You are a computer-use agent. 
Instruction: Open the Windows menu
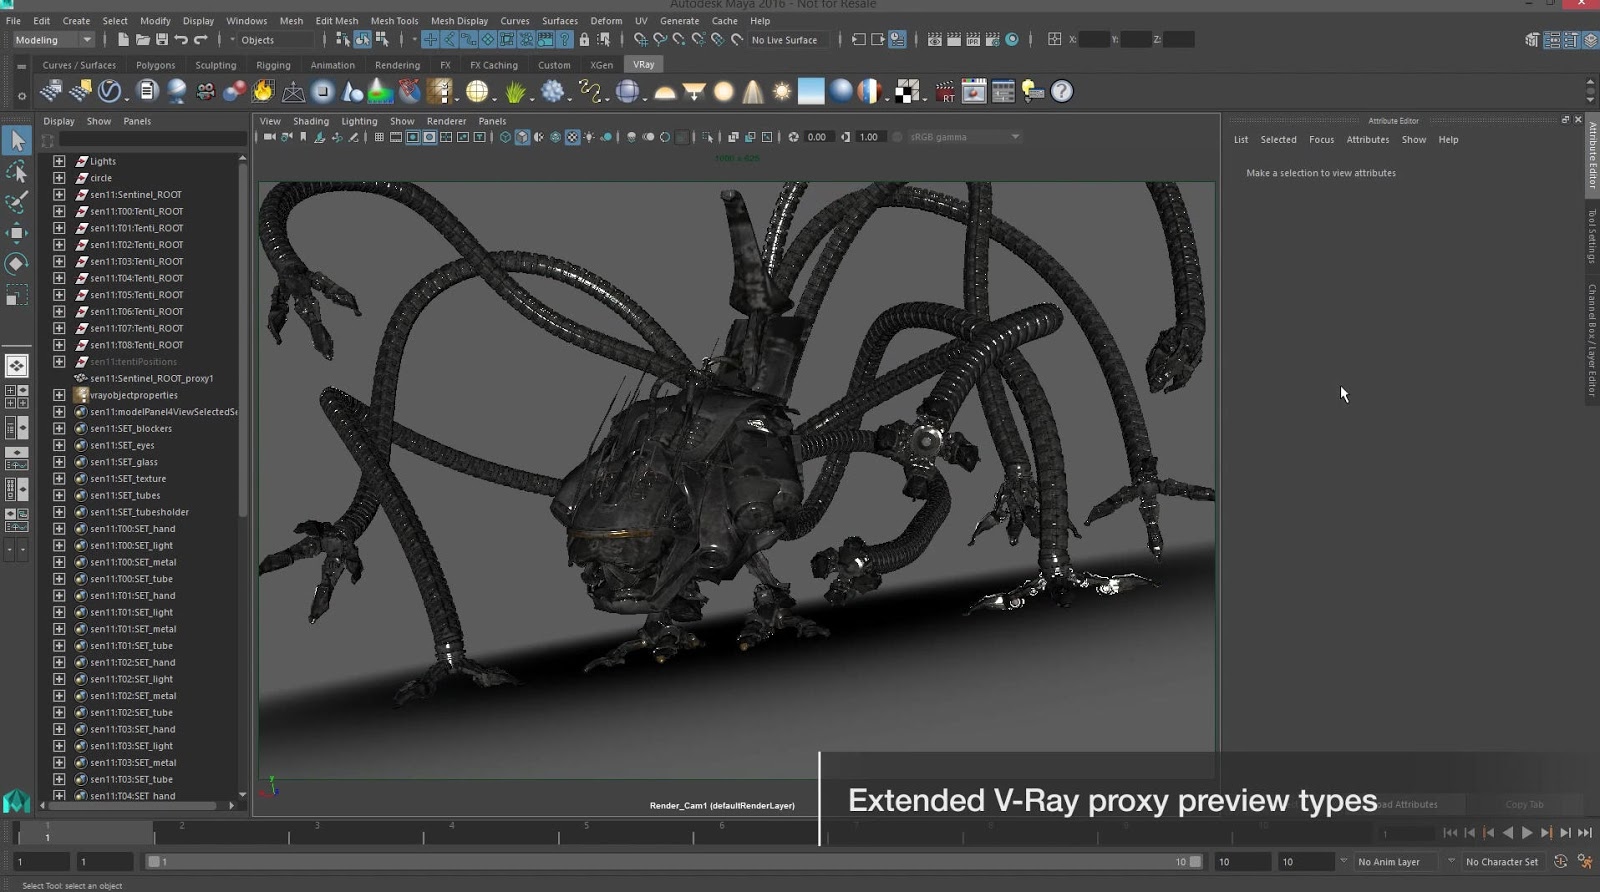[x=246, y=20]
